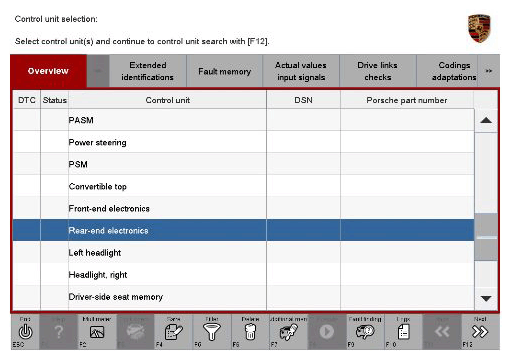Image resolution: width=511 pixels, height=360 pixels.
Task: Open the Multimeter tool (F2)
Action: (x=97, y=332)
